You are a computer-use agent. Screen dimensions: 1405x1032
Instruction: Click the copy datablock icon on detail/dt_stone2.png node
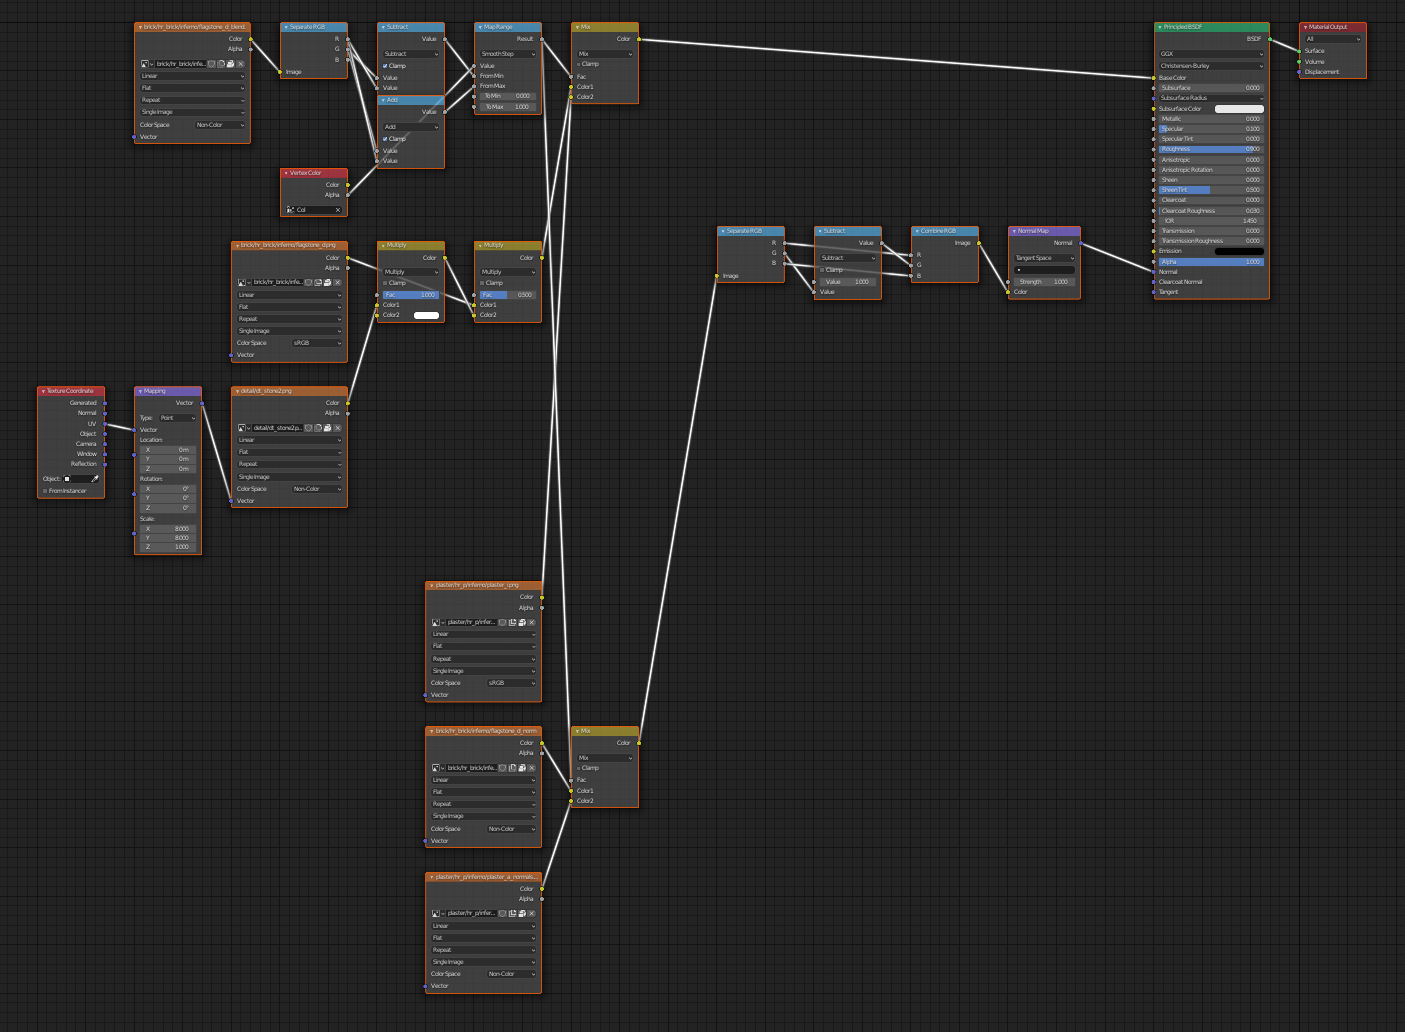coord(319,428)
